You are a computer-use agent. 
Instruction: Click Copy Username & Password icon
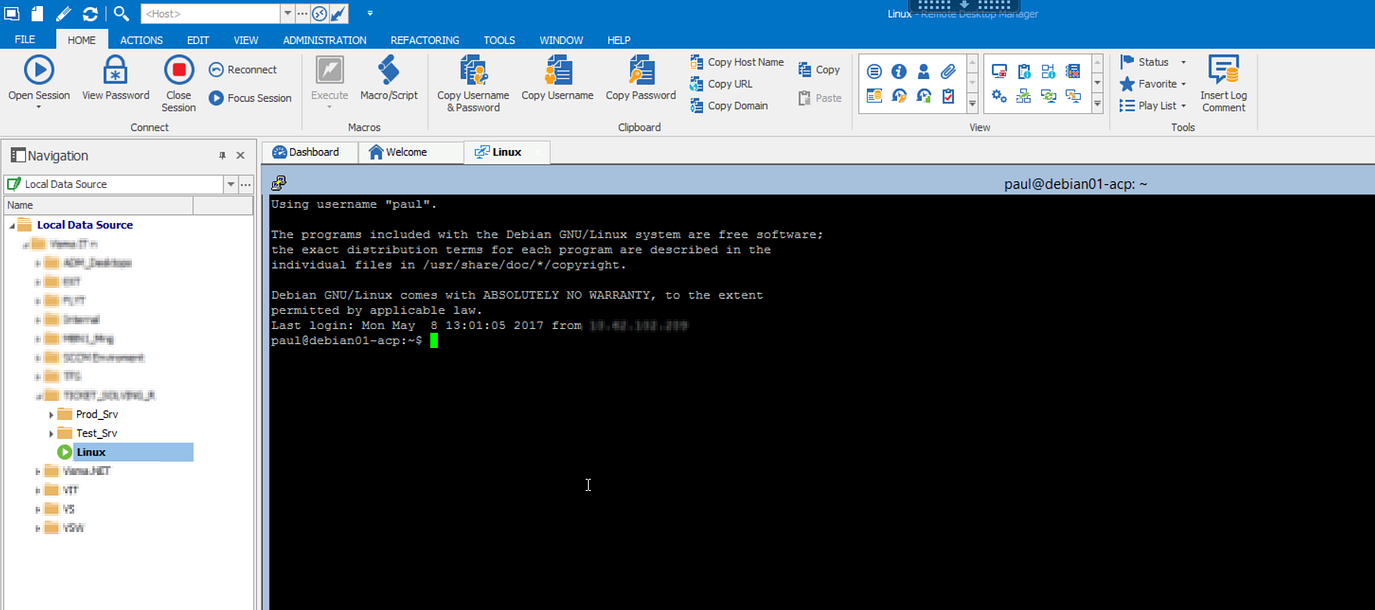pos(473,69)
